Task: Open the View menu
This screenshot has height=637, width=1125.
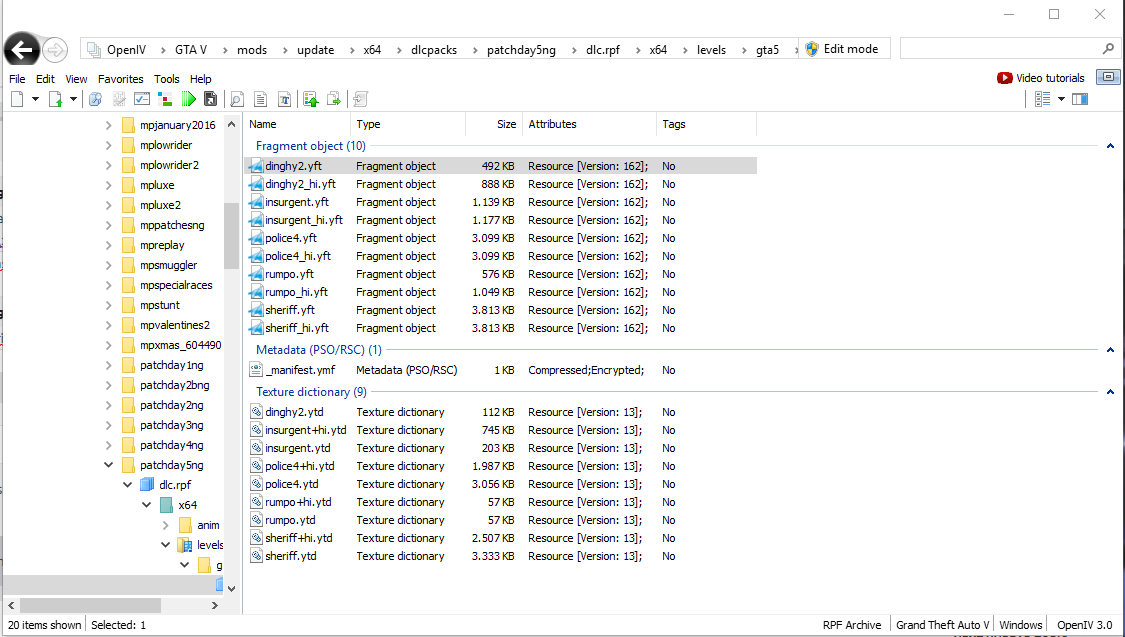Action: click(76, 79)
